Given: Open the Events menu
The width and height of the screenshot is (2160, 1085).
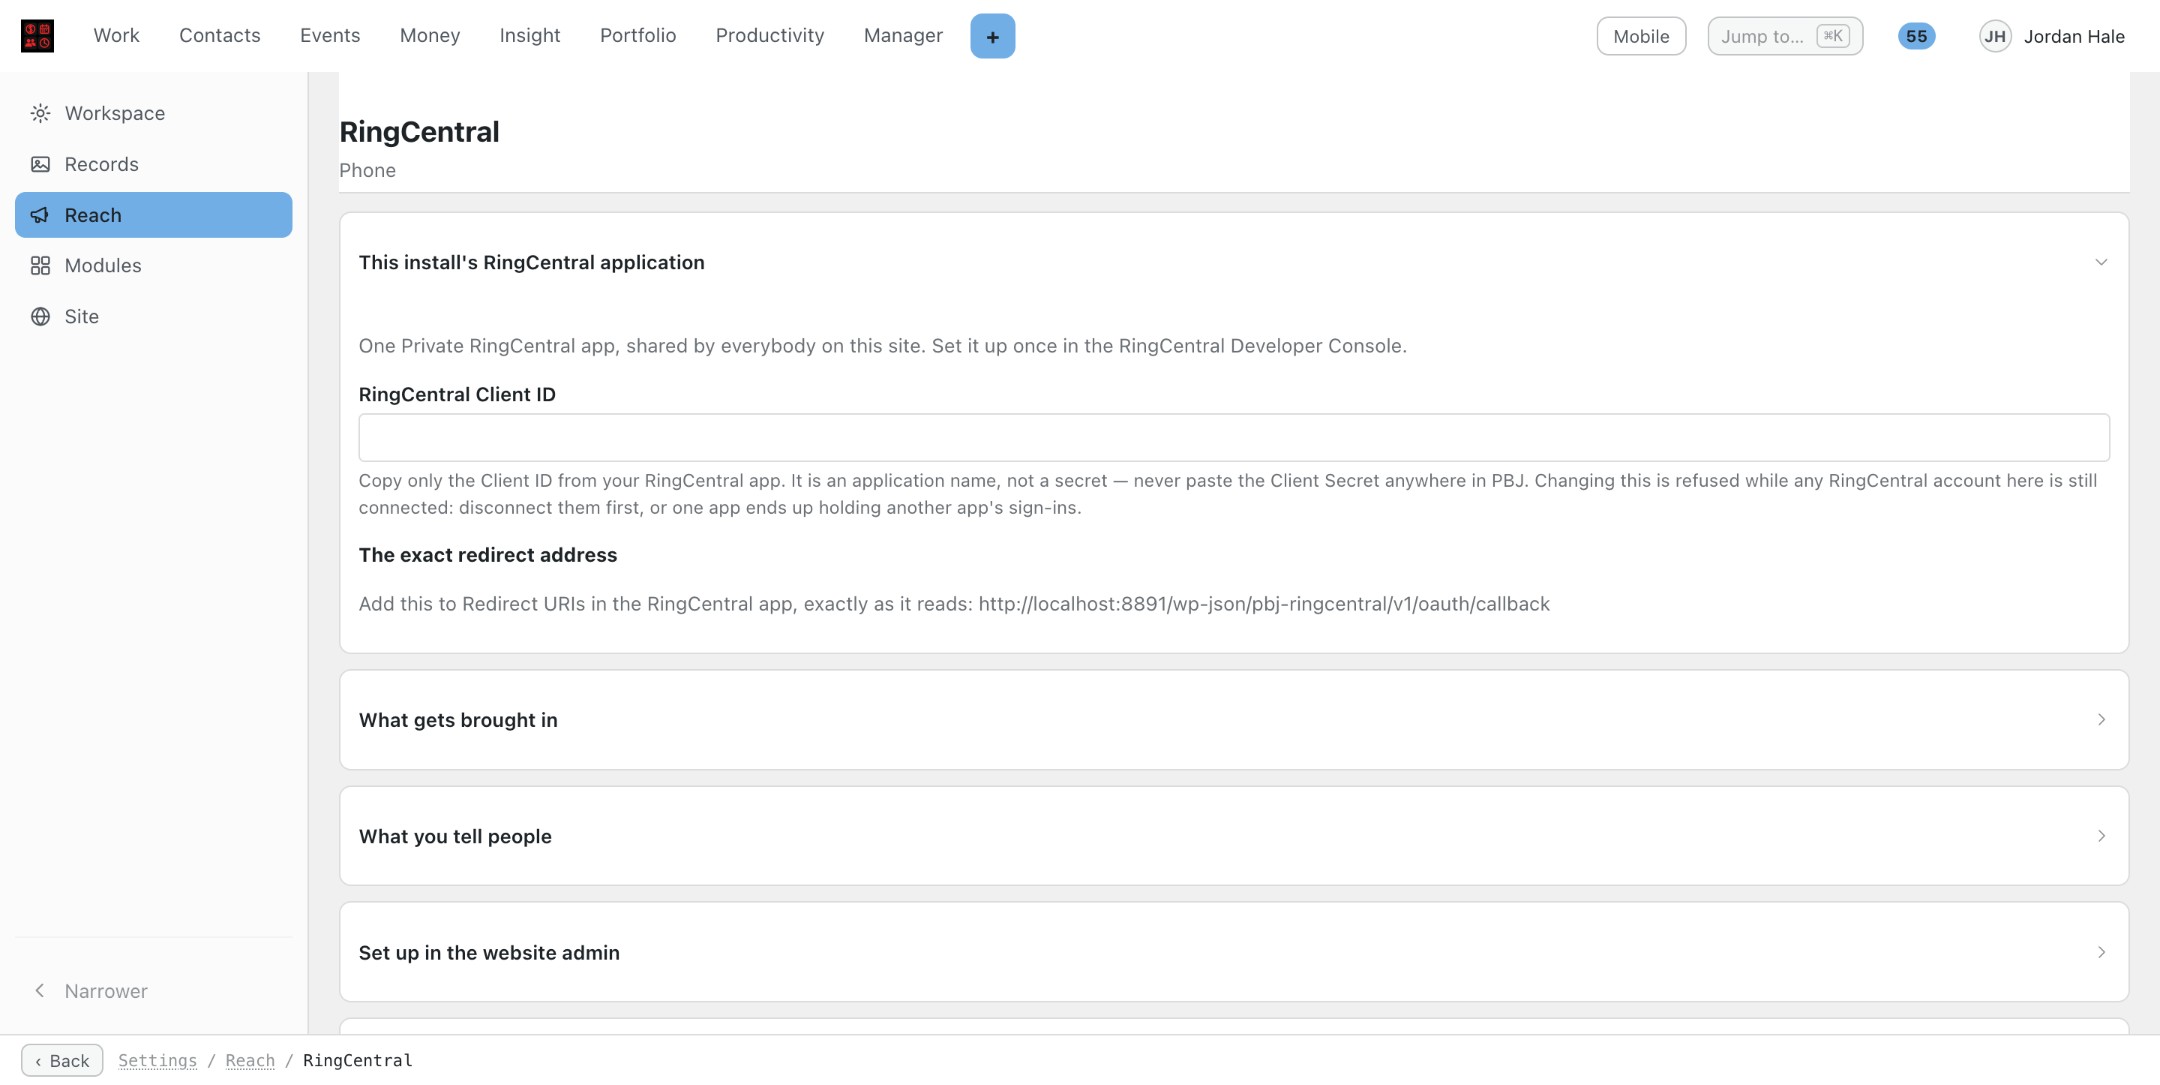Looking at the screenshot, I should click(x=330, y=36).
